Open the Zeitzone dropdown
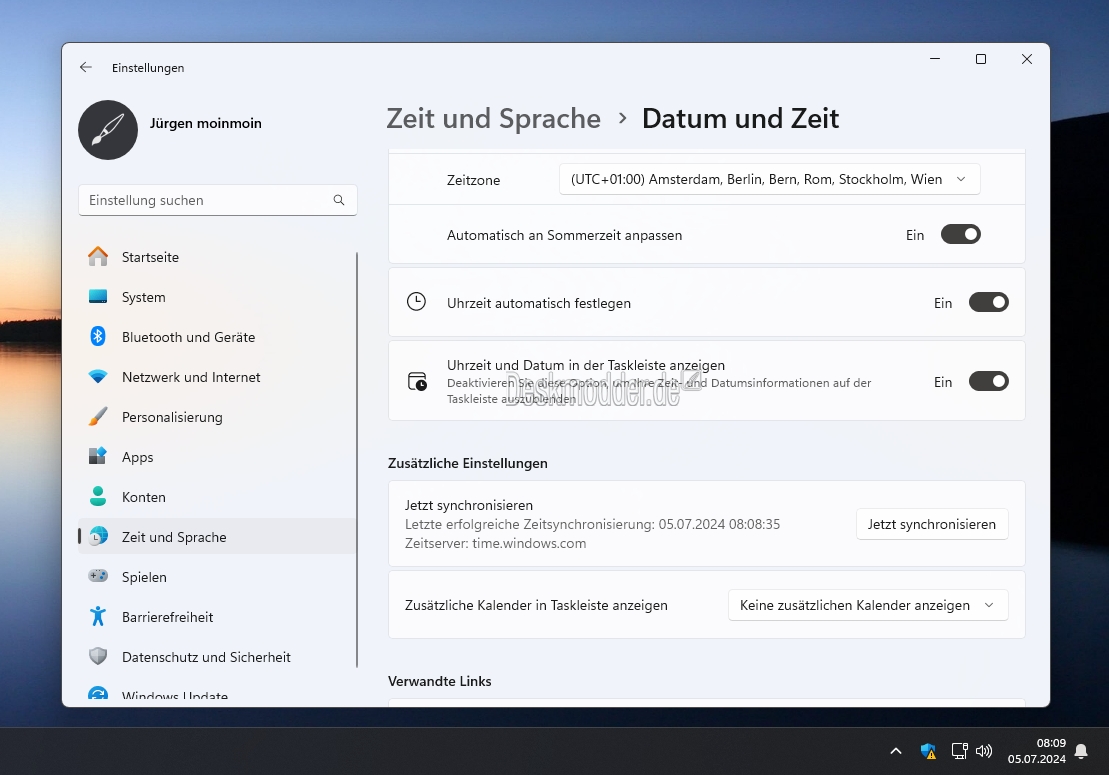The height and width of the screenshot is (775, 1109). [770, 179]
